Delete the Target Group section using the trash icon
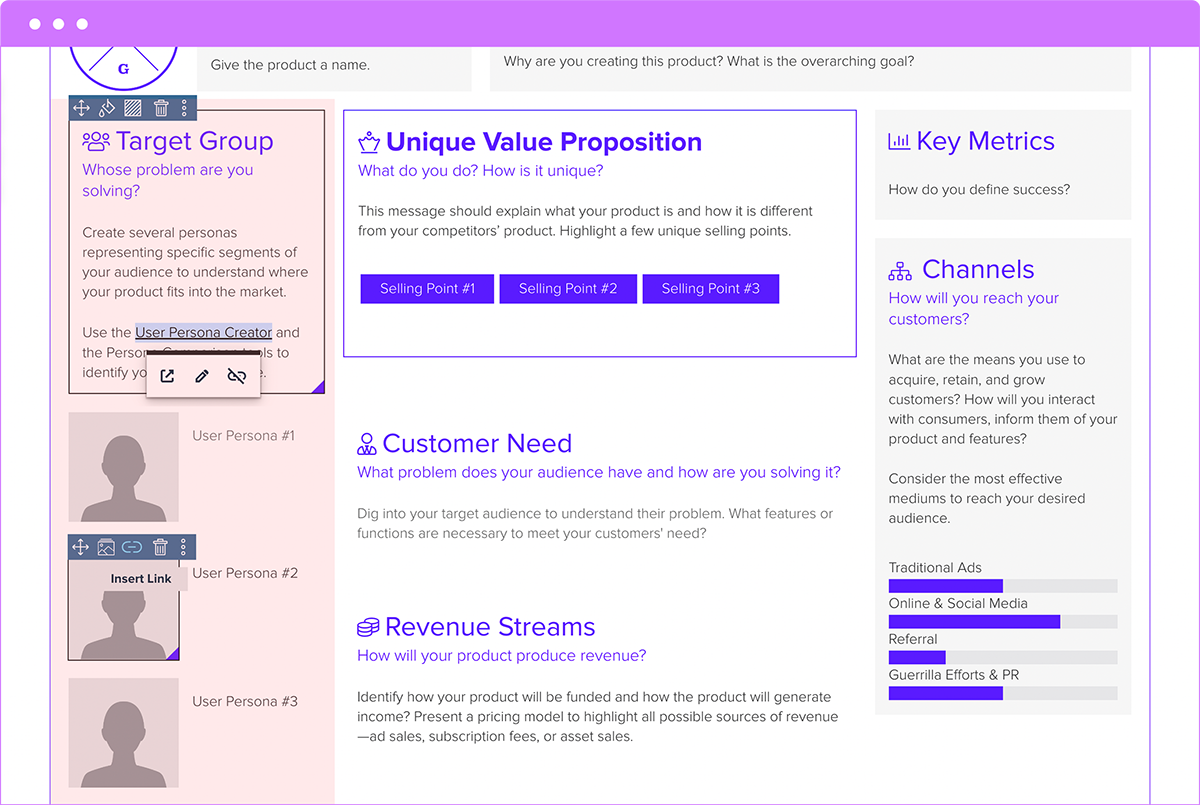Screen dimensions: 1200x805 click(x=160, y=107)
